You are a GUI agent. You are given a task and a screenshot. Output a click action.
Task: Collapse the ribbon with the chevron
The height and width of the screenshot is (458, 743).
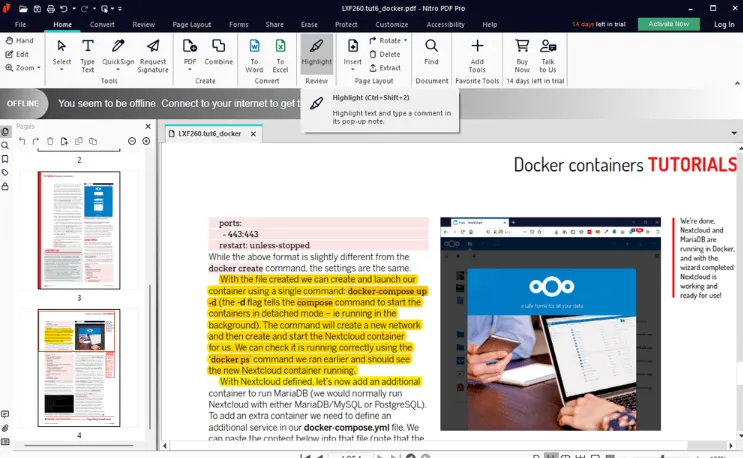pos(737,83)
